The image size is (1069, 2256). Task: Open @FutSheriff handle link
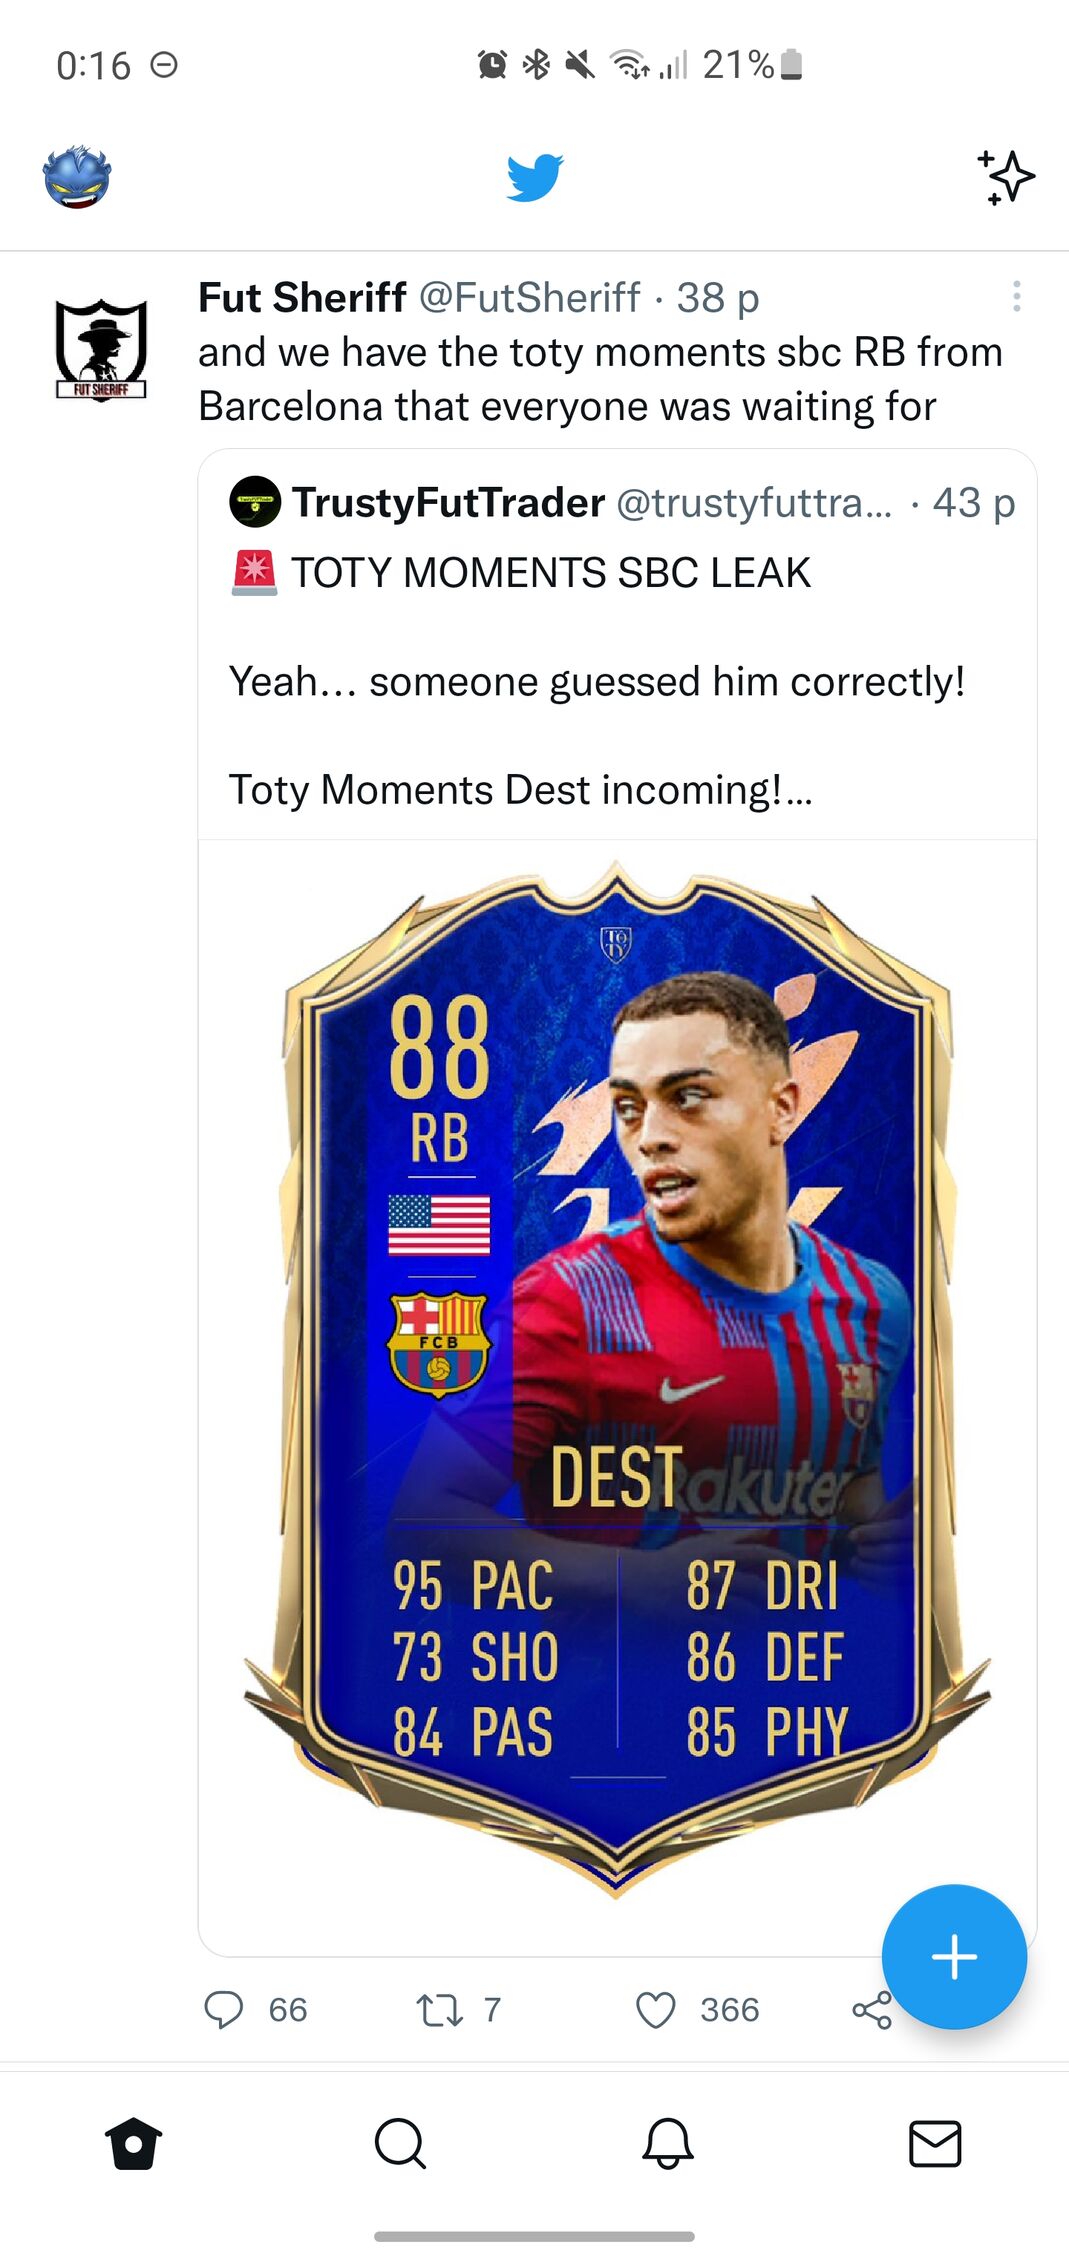coord(529,297)
